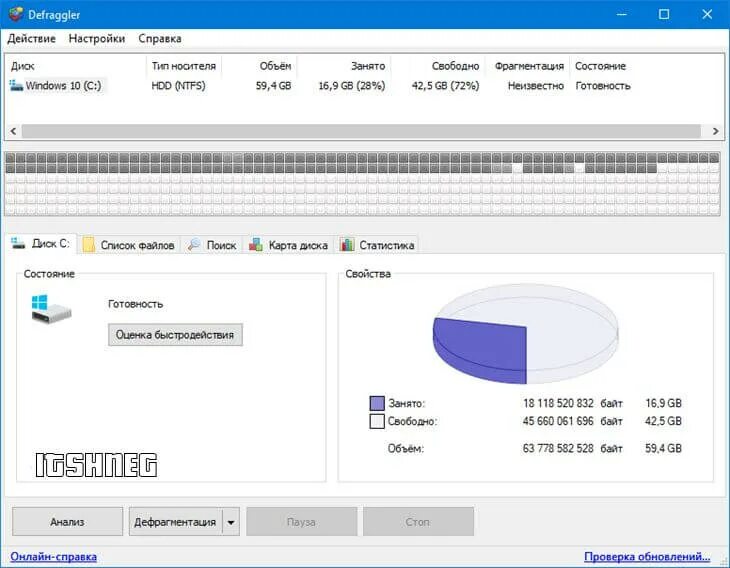Click the white Свободно color swatch

point(377,421)
